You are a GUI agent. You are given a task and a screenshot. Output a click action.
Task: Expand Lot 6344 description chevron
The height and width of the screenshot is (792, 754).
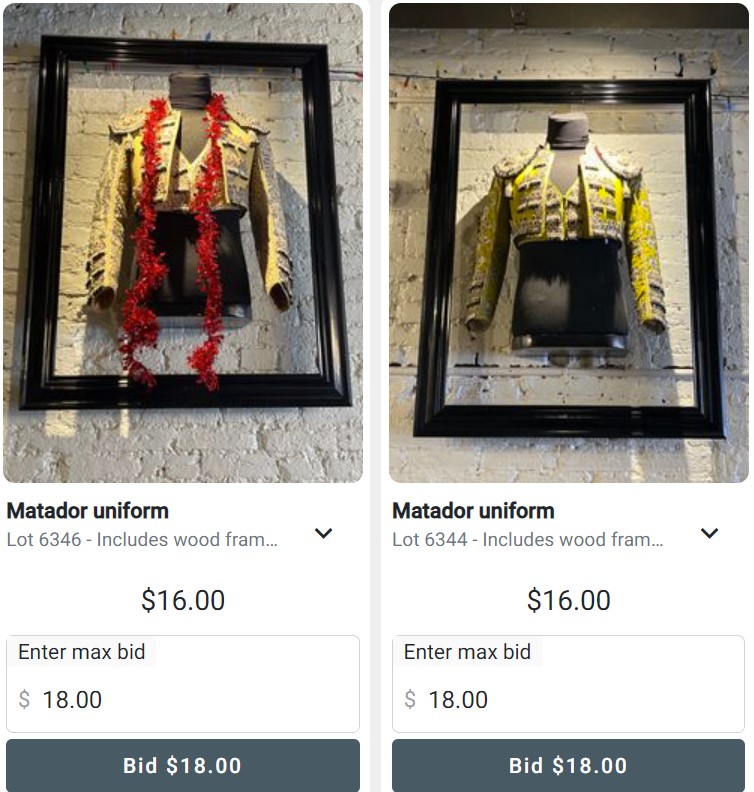point(709,533)
